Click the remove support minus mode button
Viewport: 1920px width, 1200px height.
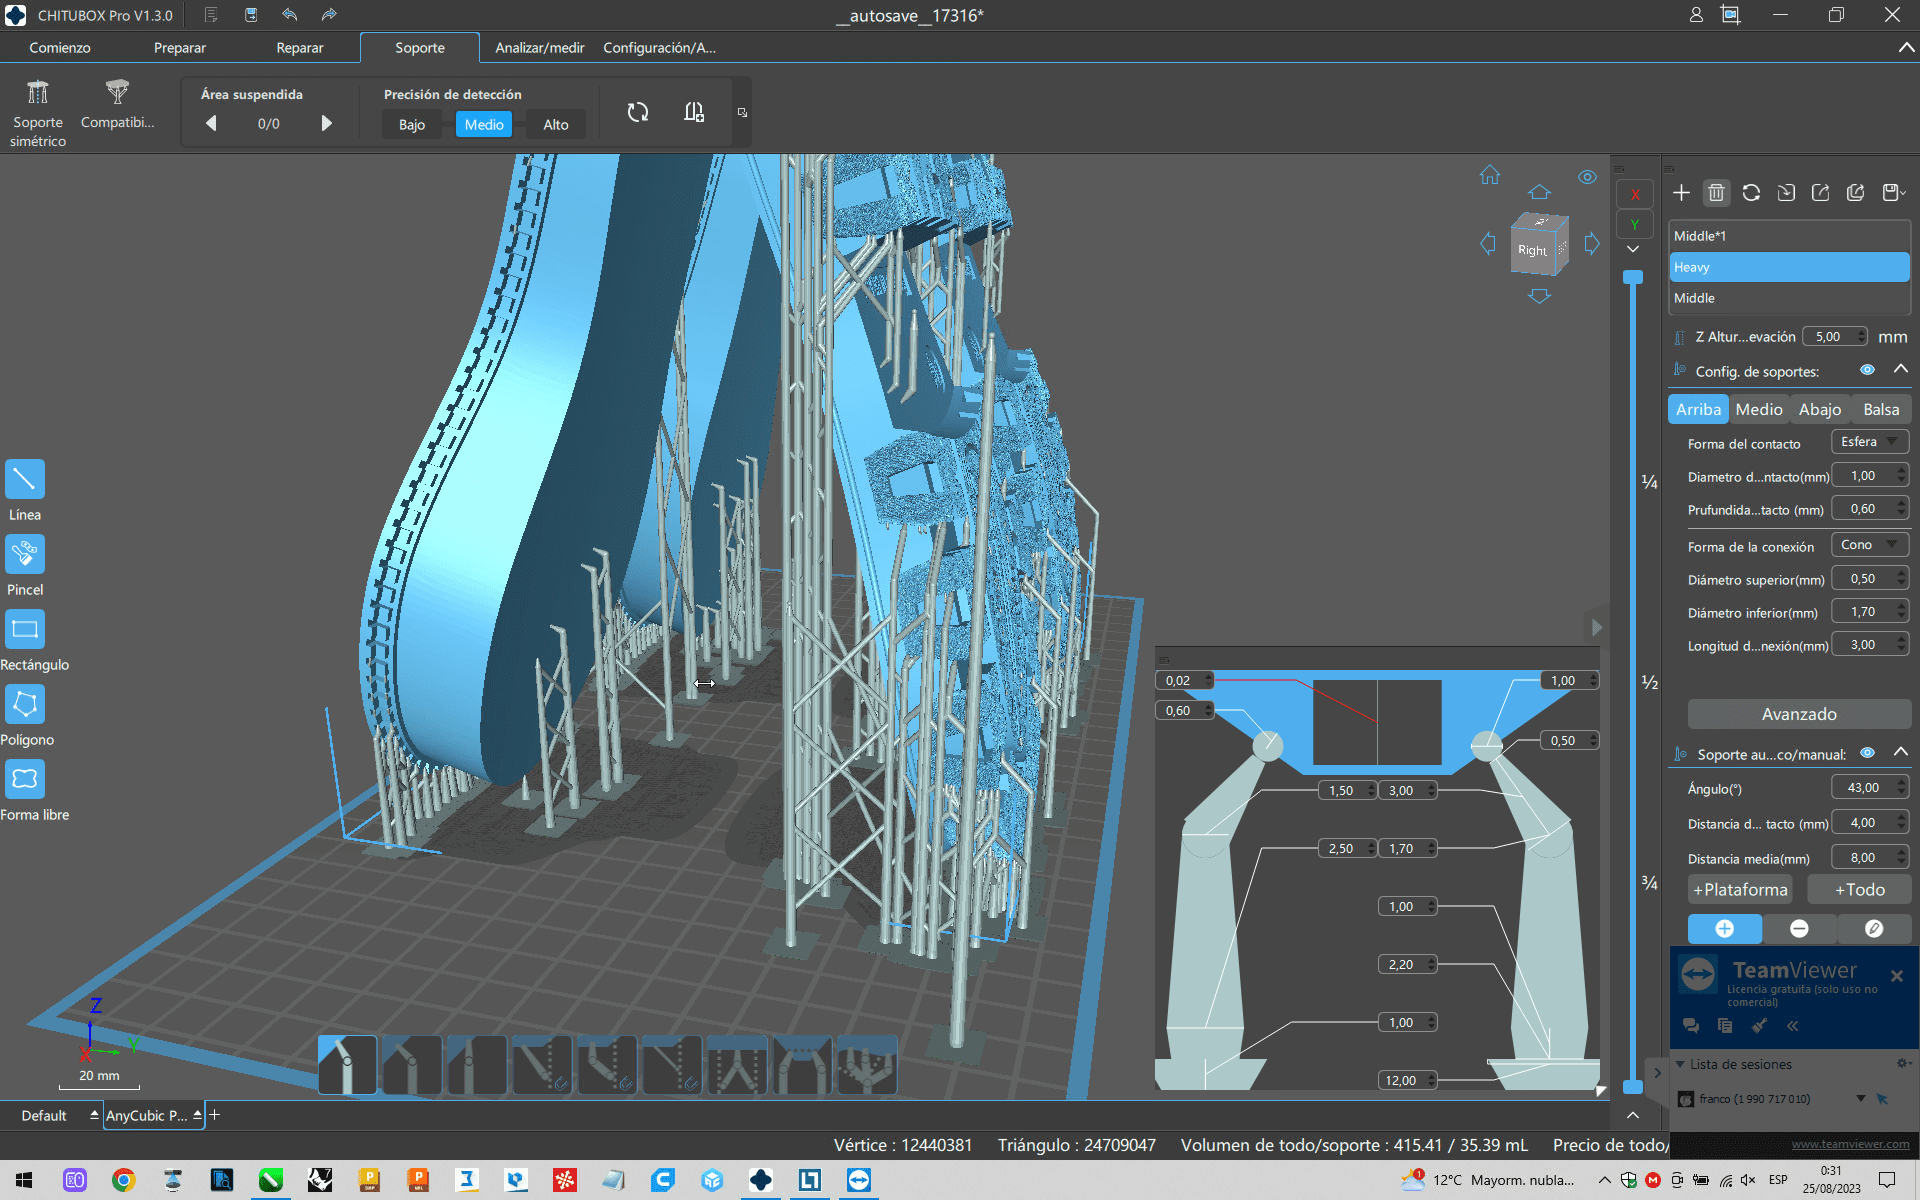coord(1799,929)
